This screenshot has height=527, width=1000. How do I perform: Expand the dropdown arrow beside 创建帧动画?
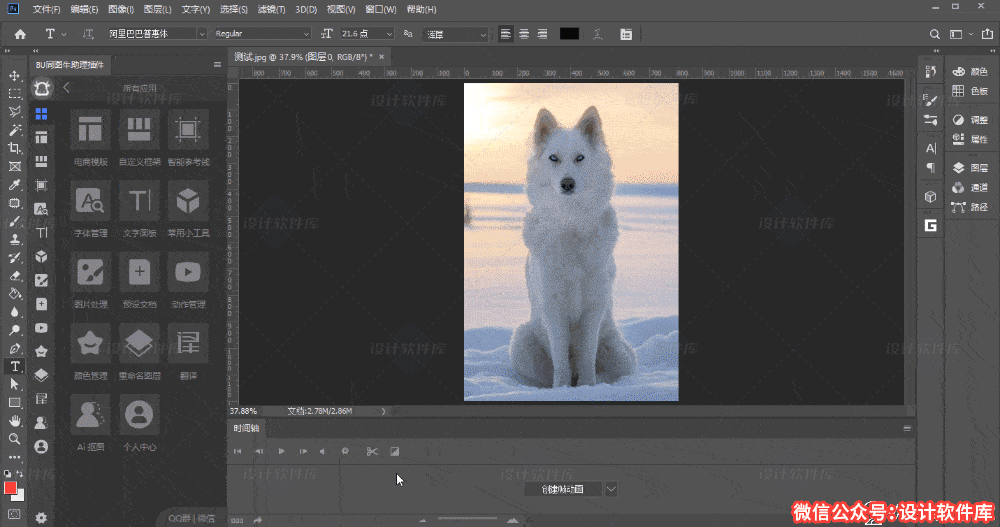[x=611, y=489]
